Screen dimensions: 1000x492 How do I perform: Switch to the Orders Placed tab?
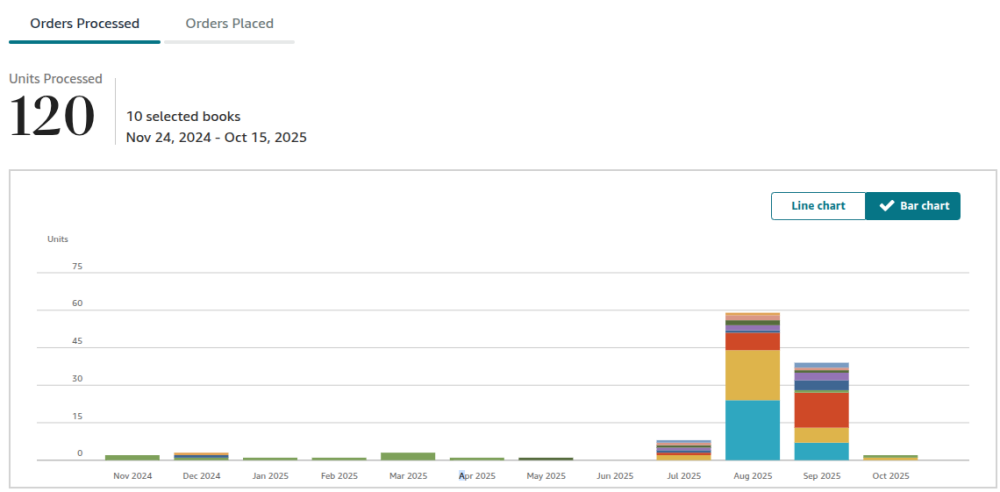coord(229,23)
